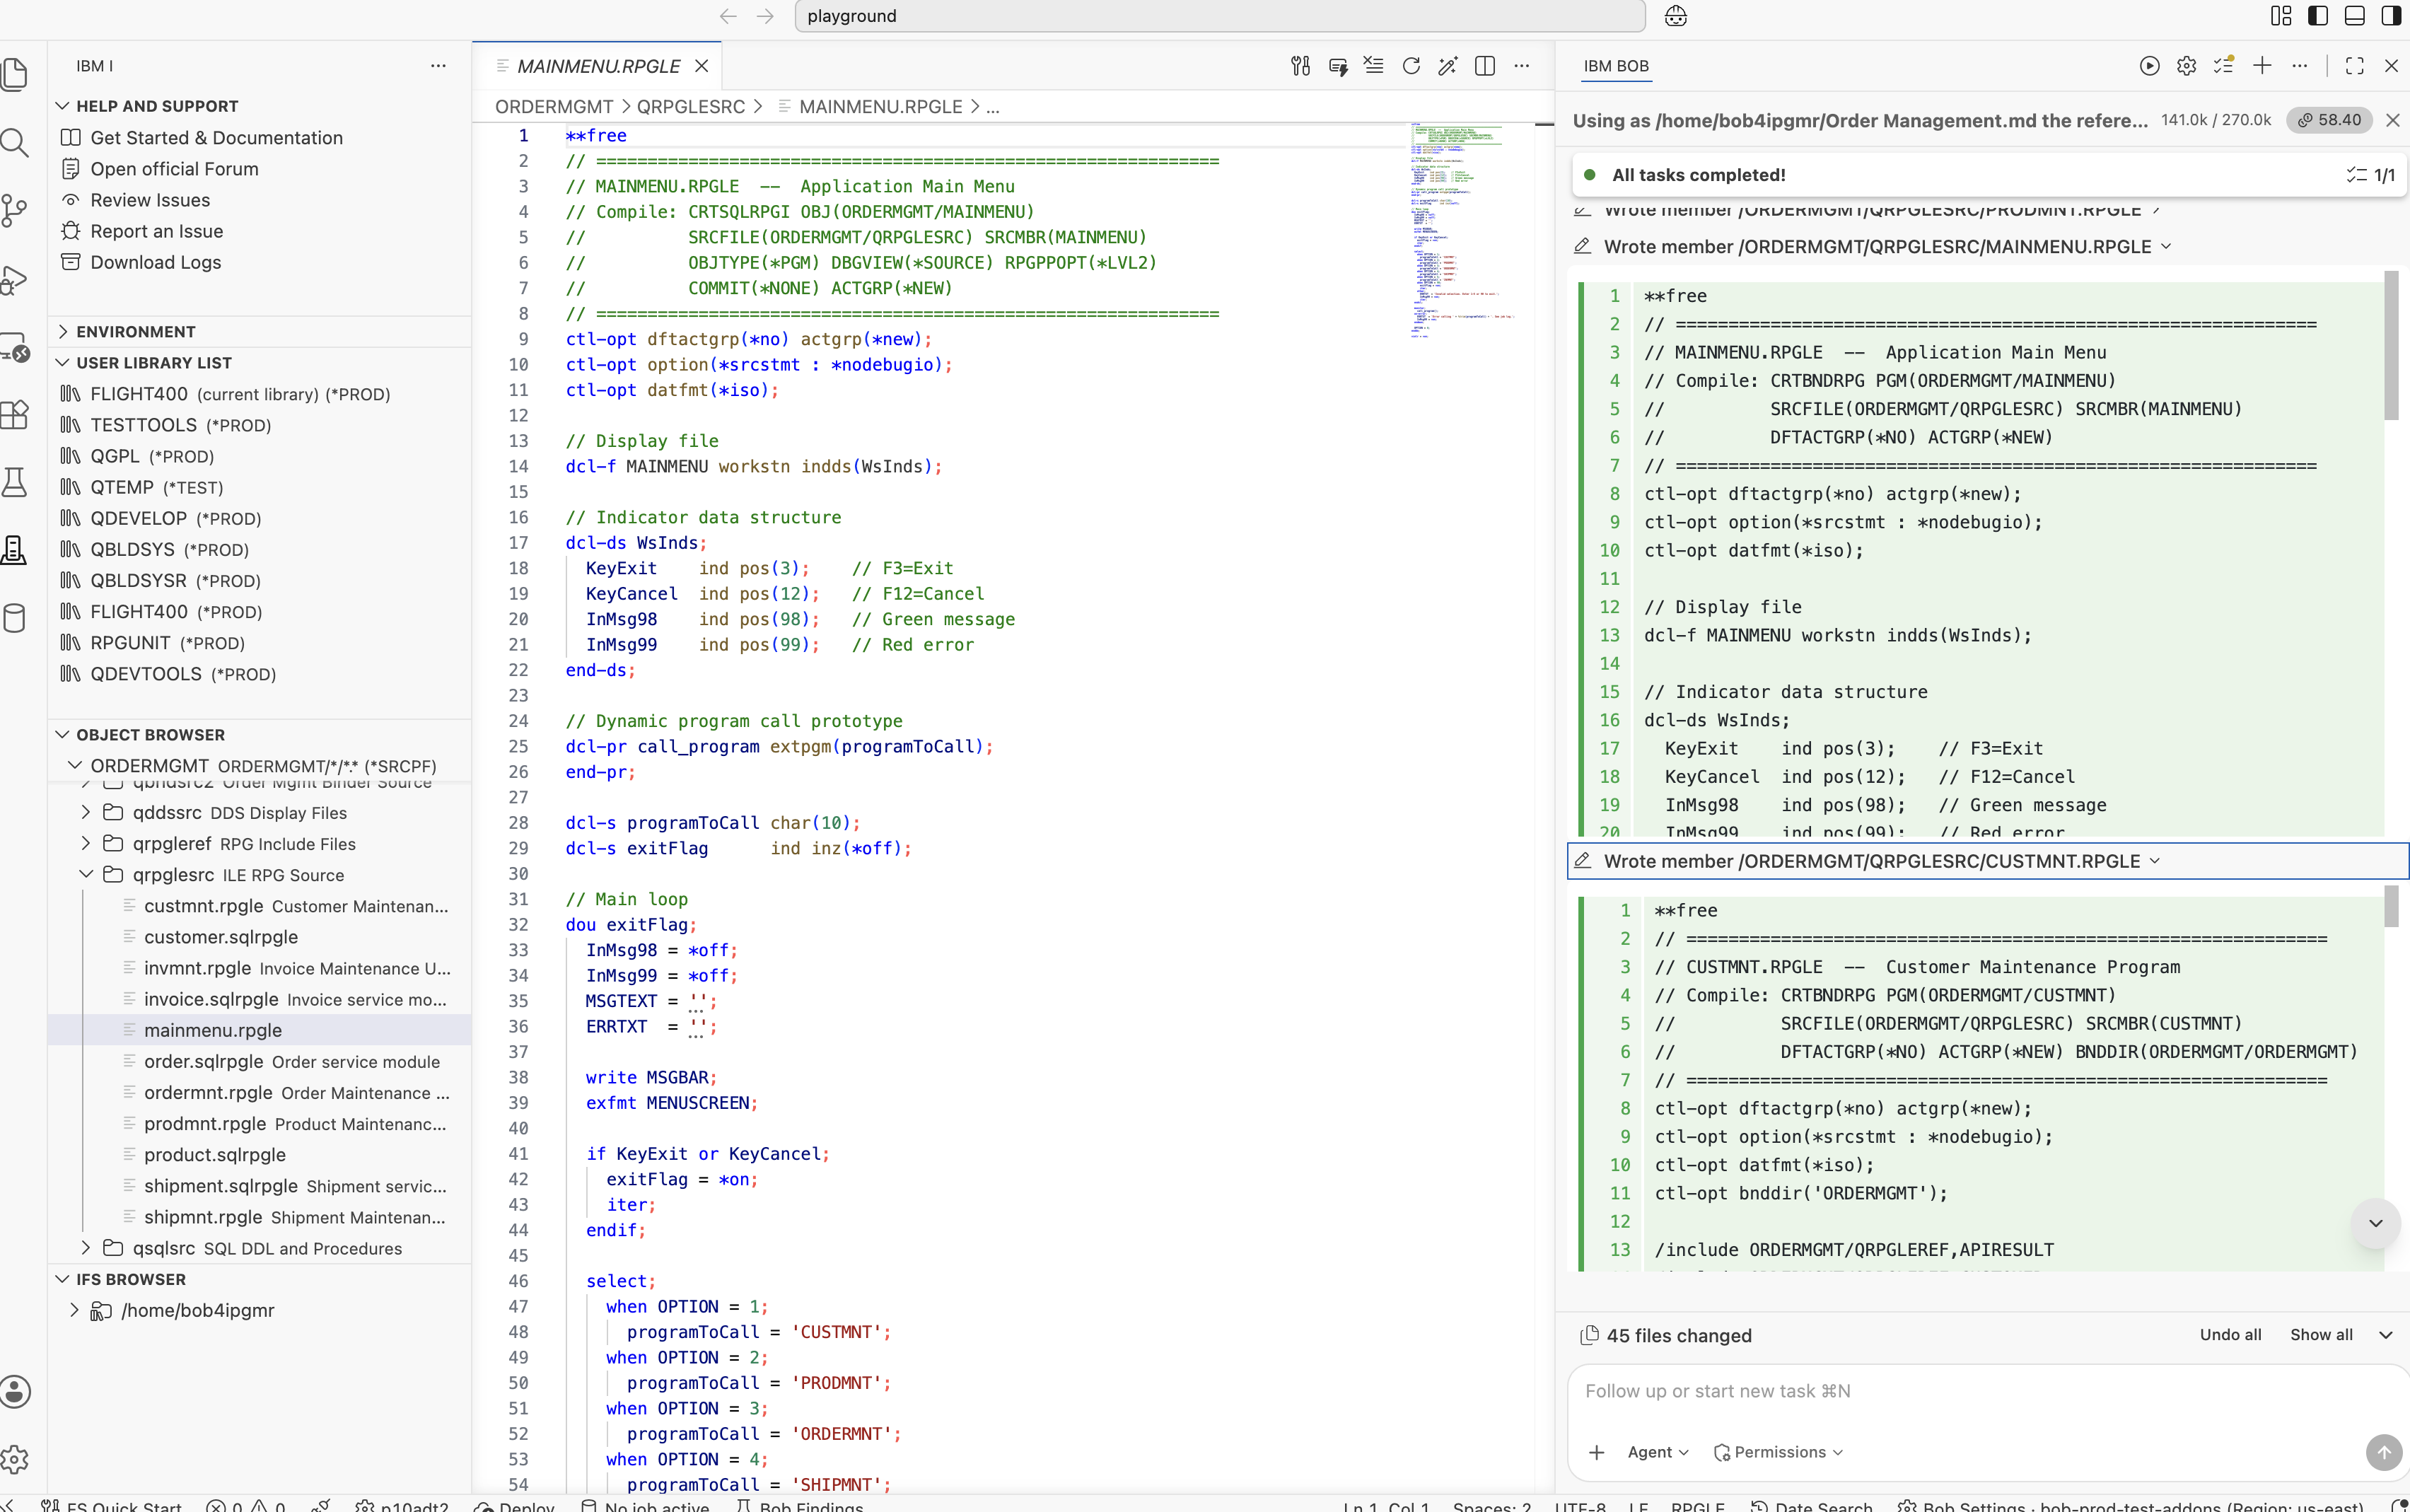Click the scroll to bottom button in chat
Viewport: 2410px width, 1512px height.
click(2375, 1223)
